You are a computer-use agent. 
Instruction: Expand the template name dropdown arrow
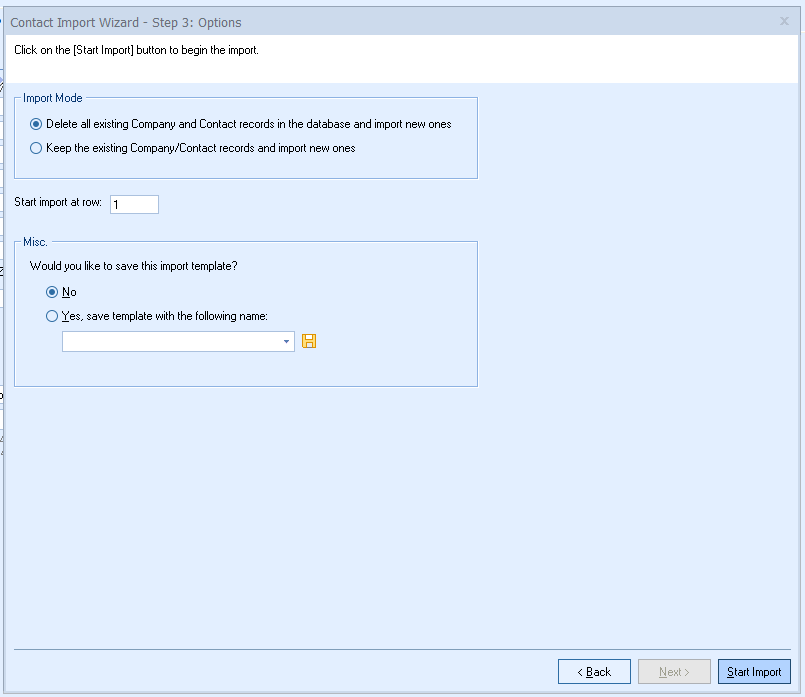[x=287, y=342]
